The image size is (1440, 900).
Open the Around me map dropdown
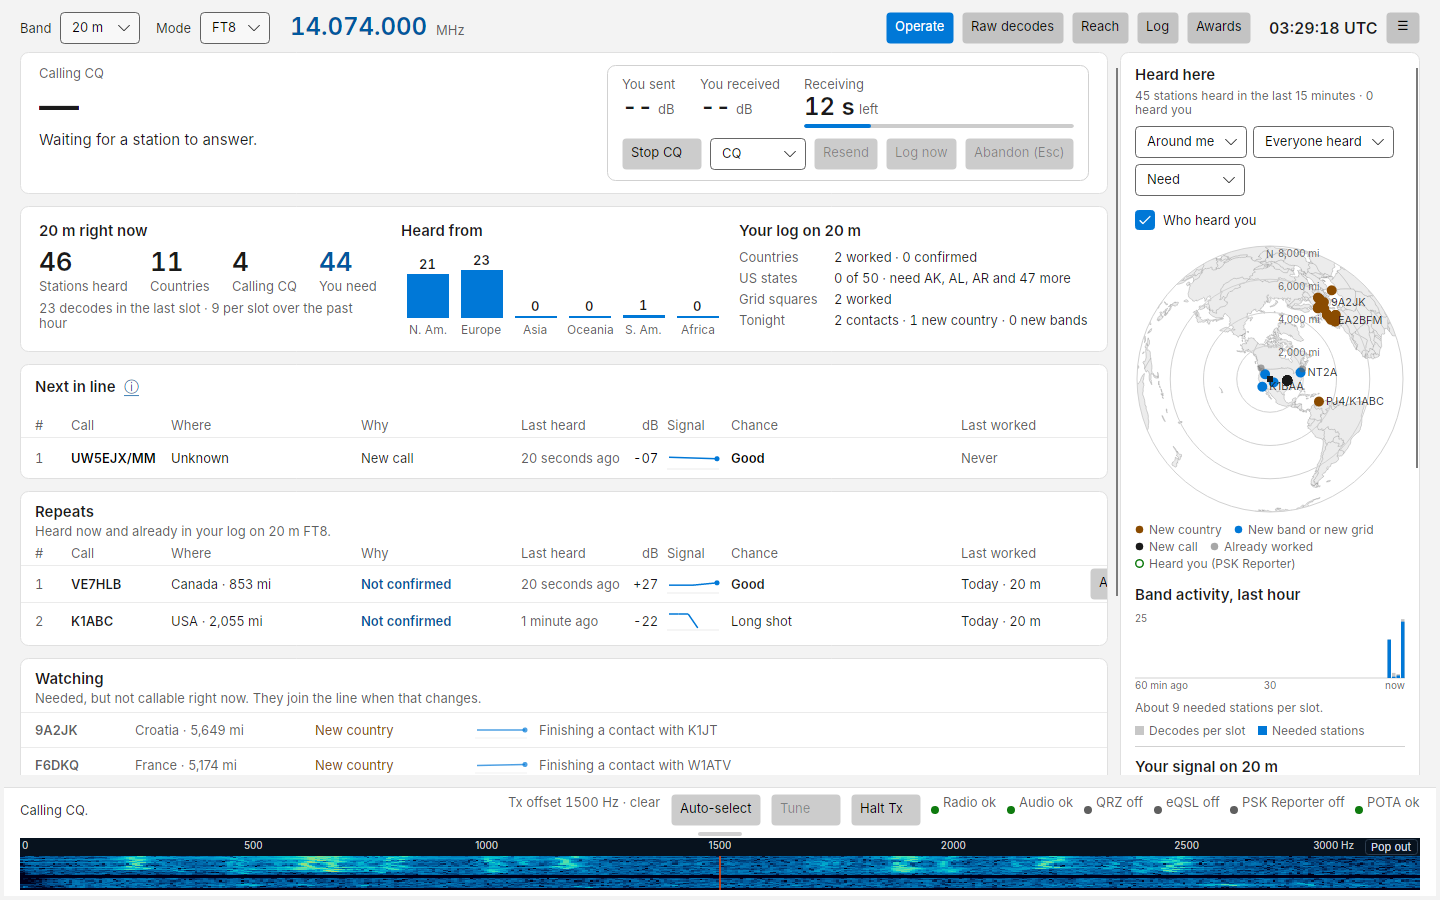[x=1191, y=142]
